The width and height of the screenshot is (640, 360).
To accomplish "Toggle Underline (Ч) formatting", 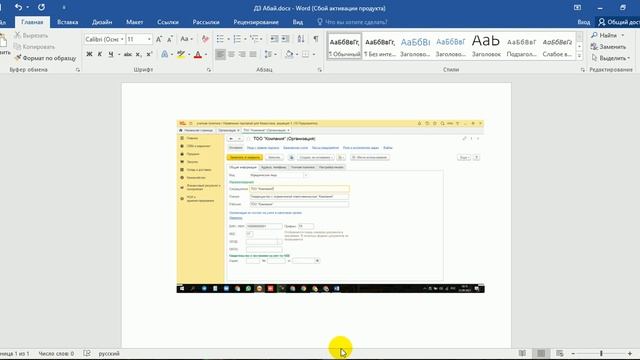I will 111,54.
